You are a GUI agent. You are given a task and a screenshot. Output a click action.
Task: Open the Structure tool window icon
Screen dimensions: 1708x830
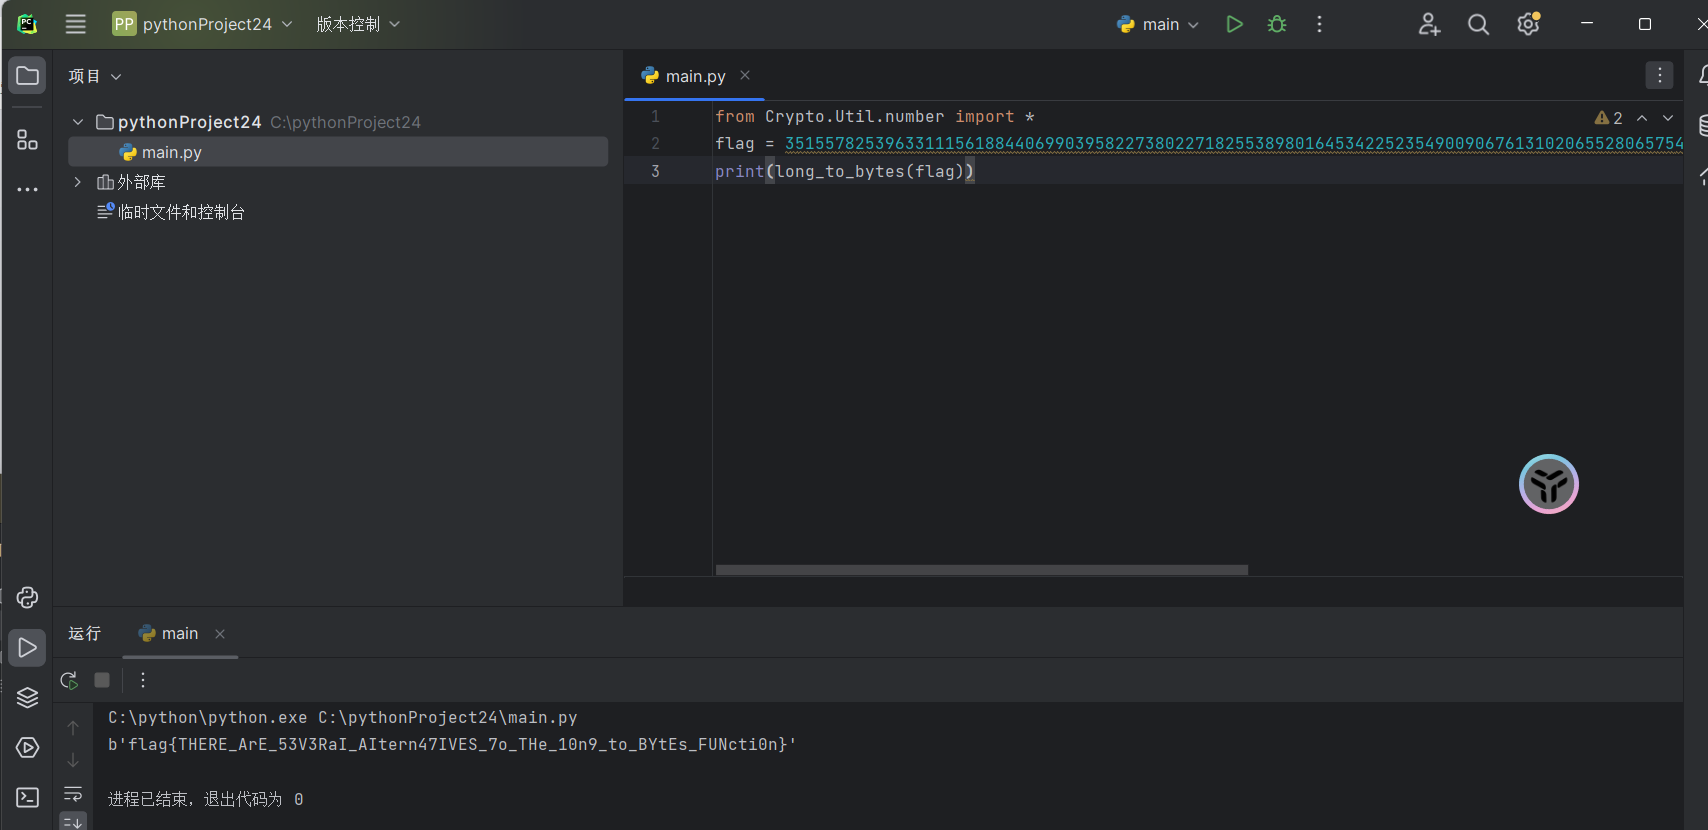coord(27,140)
